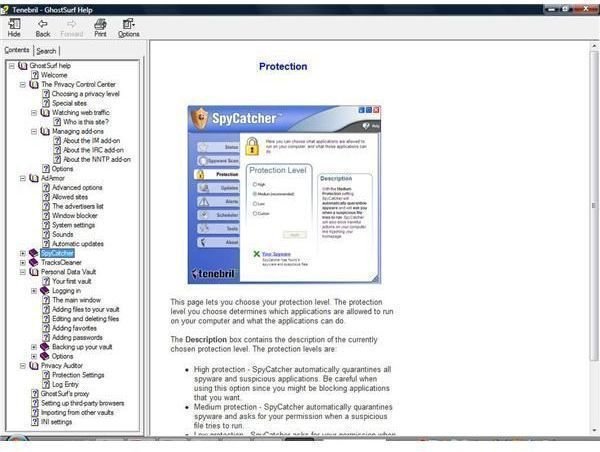Go Back using the toolbar arrow
The height and width of the screenshot is (452, 600).
coord(43,28)
